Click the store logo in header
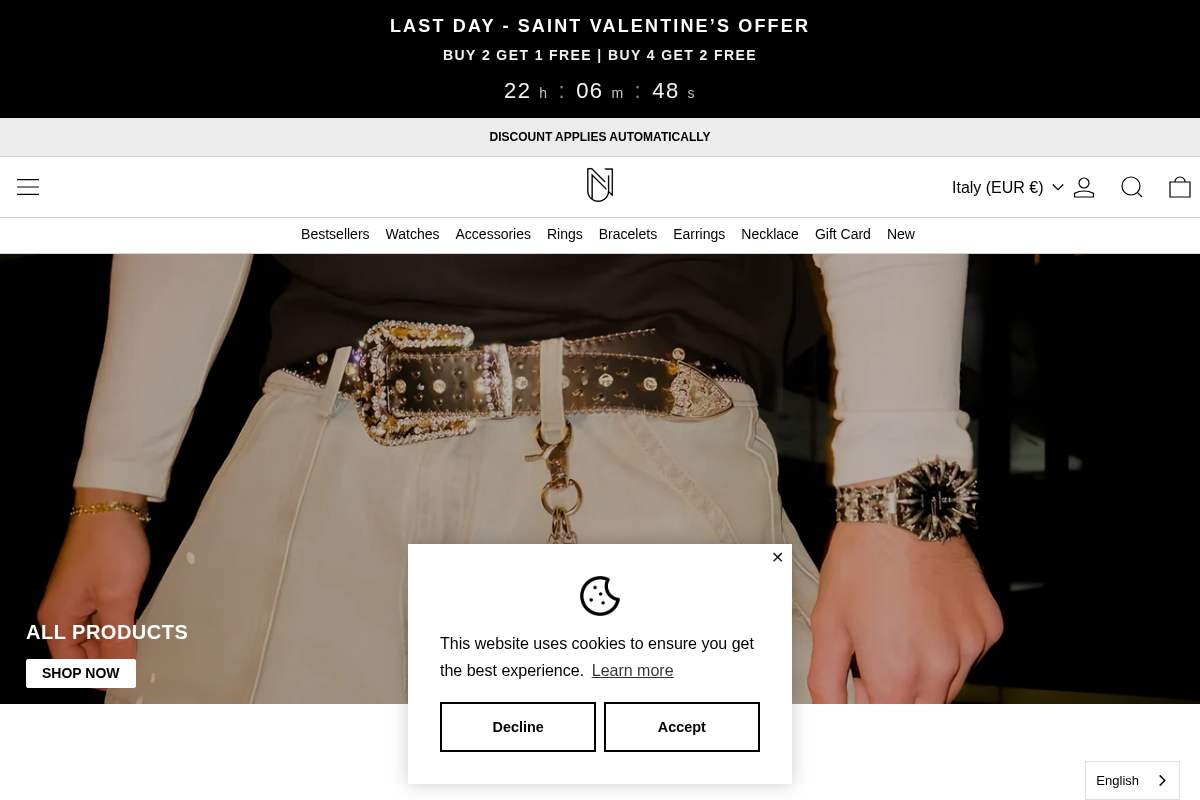Screen dimensions: 1200x800 (600, 185)
